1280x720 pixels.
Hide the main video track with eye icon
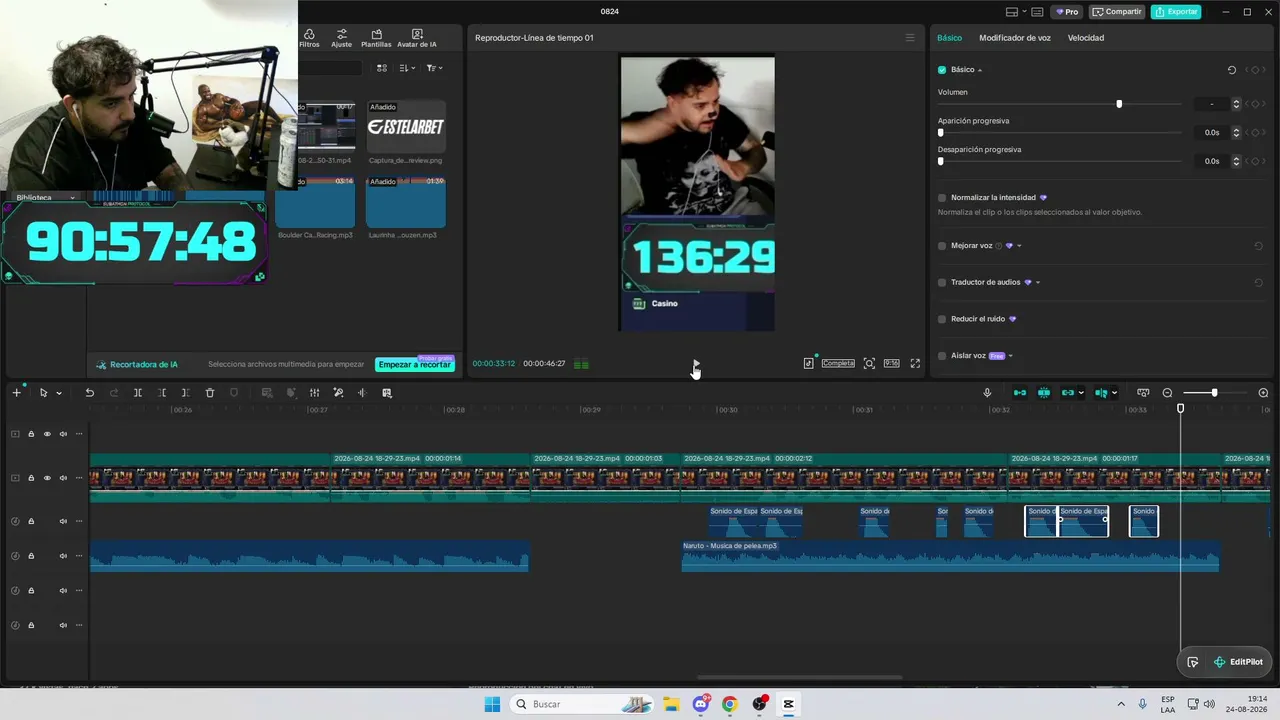(47, 478)
